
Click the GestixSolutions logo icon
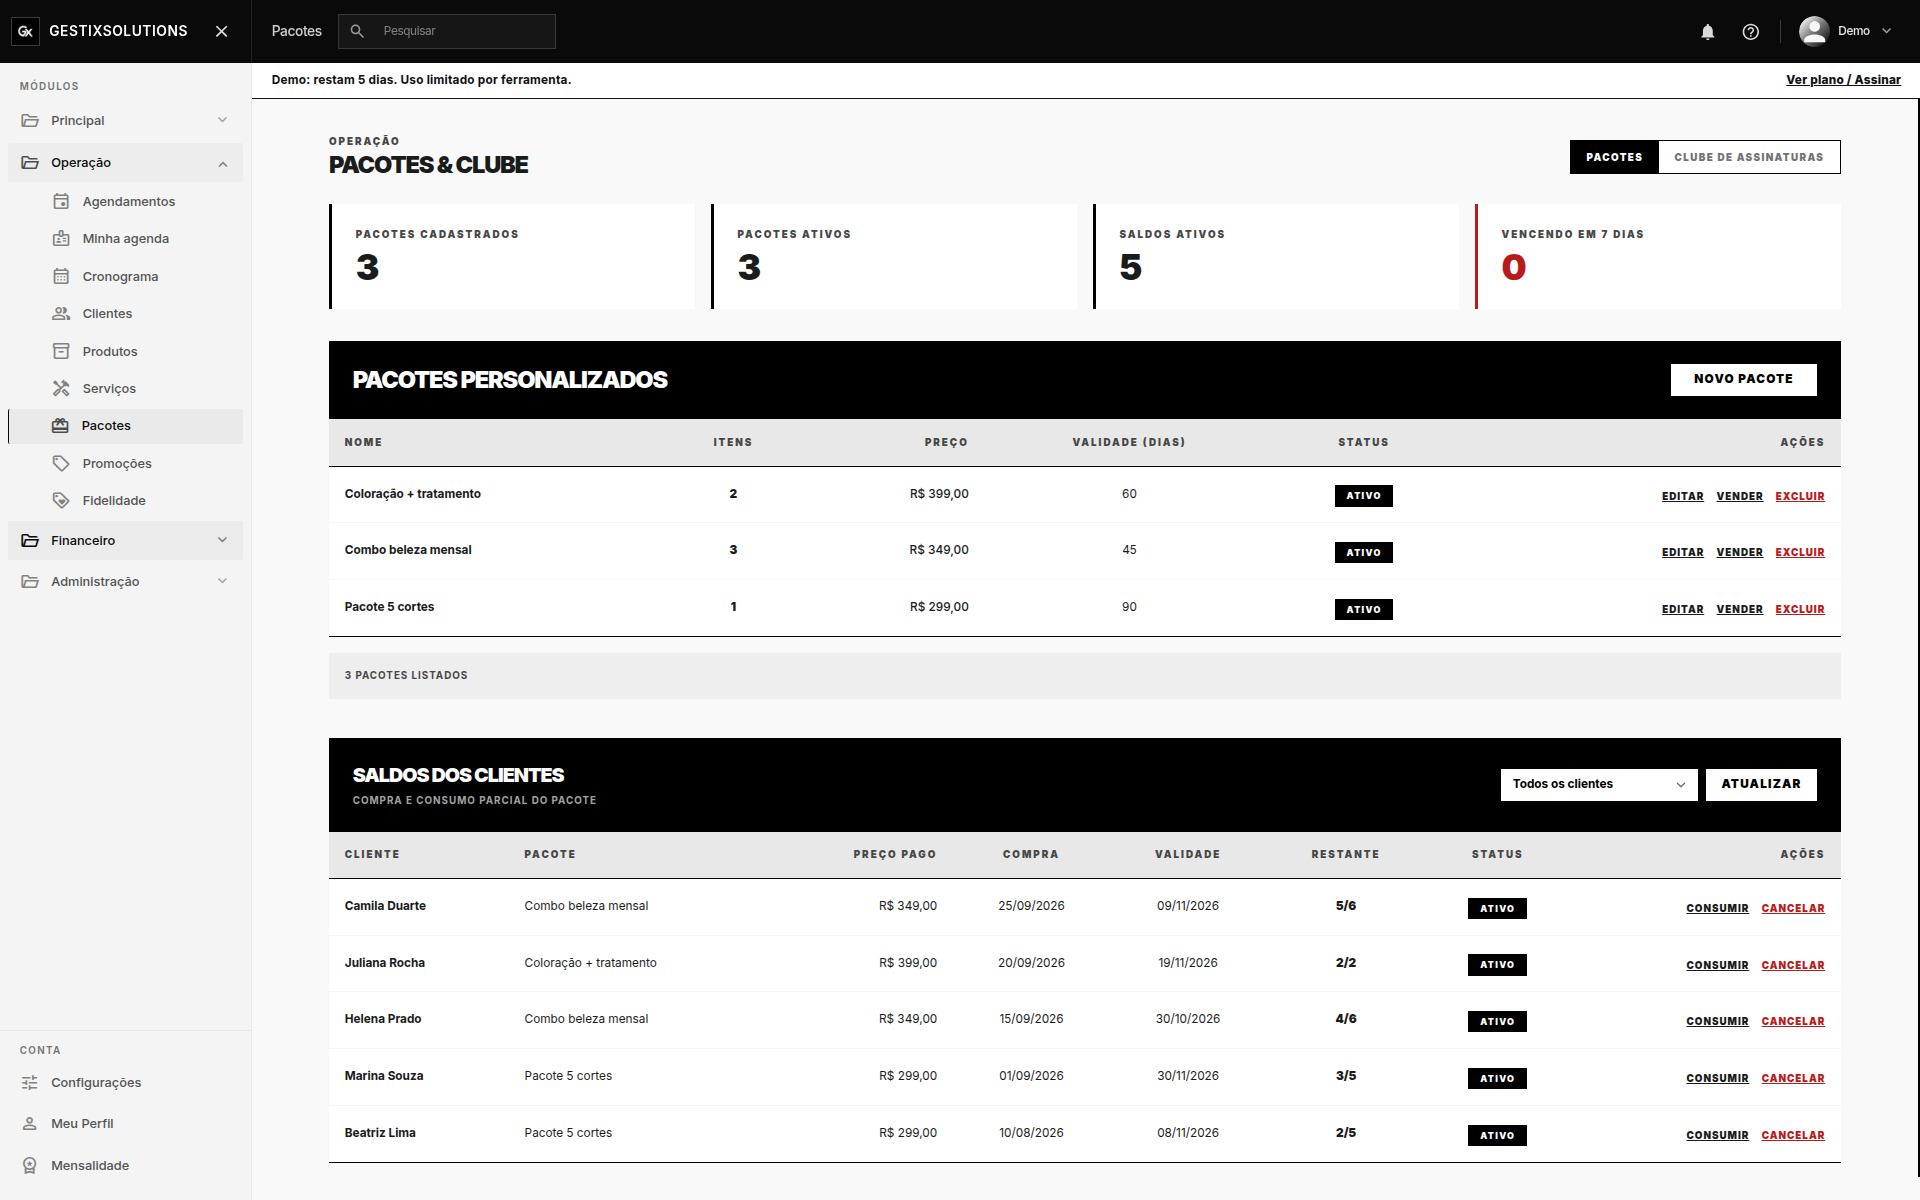pyautogui.click(x=25, y=31)
